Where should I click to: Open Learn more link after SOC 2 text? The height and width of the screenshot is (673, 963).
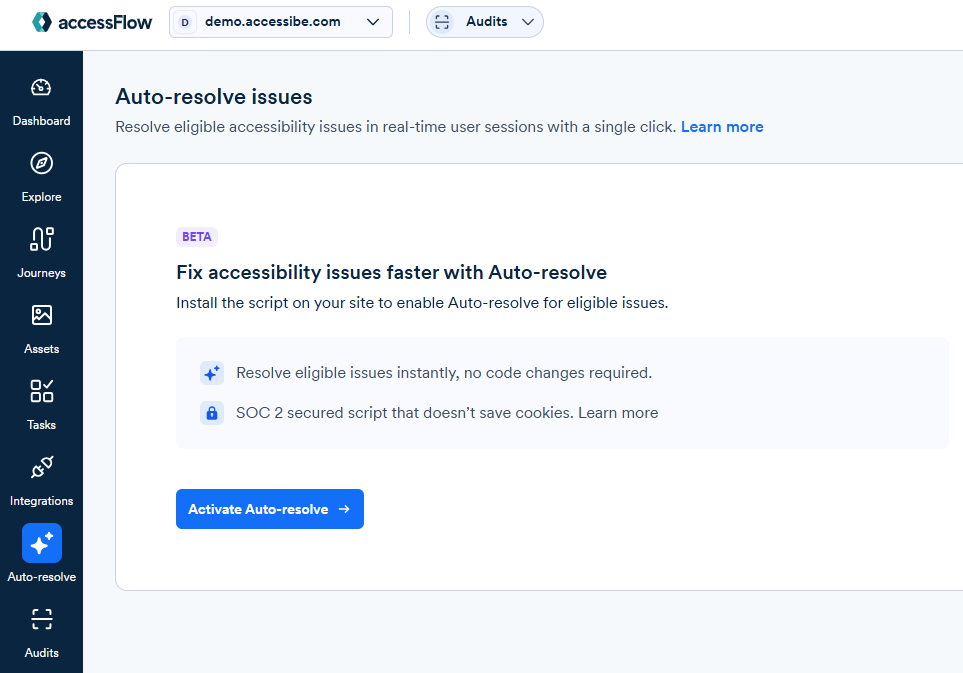pyautogui.click(x=618, y=413)
